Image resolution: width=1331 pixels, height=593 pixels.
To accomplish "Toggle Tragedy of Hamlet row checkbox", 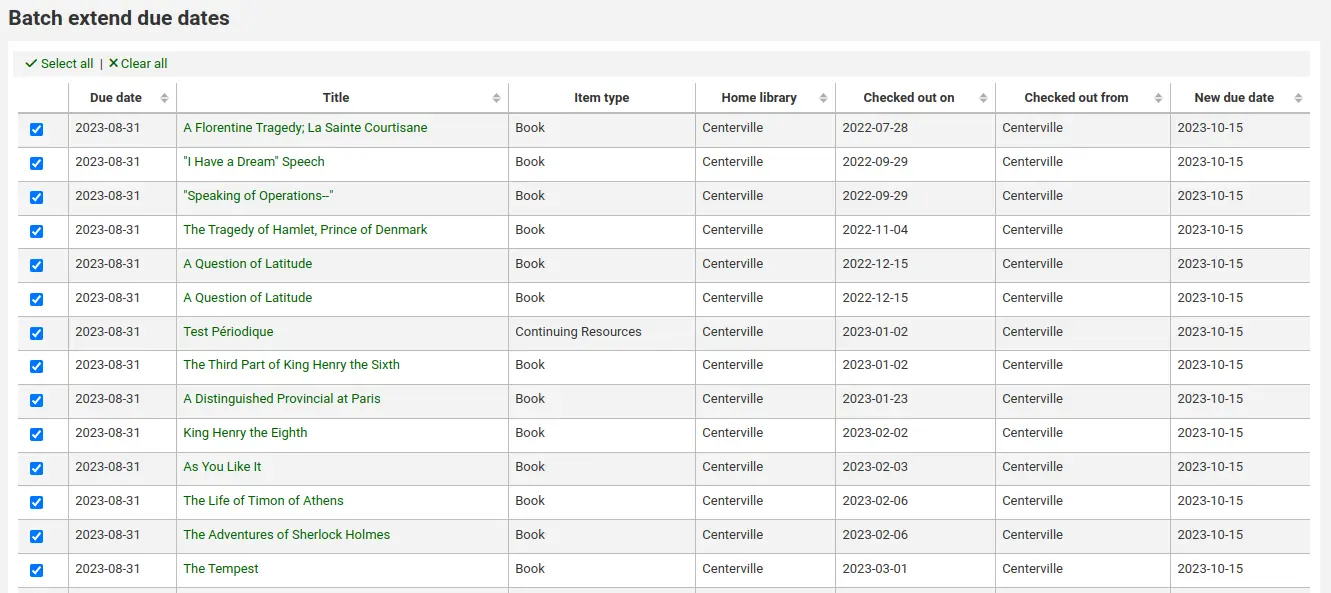I will [x=37, y=232].
